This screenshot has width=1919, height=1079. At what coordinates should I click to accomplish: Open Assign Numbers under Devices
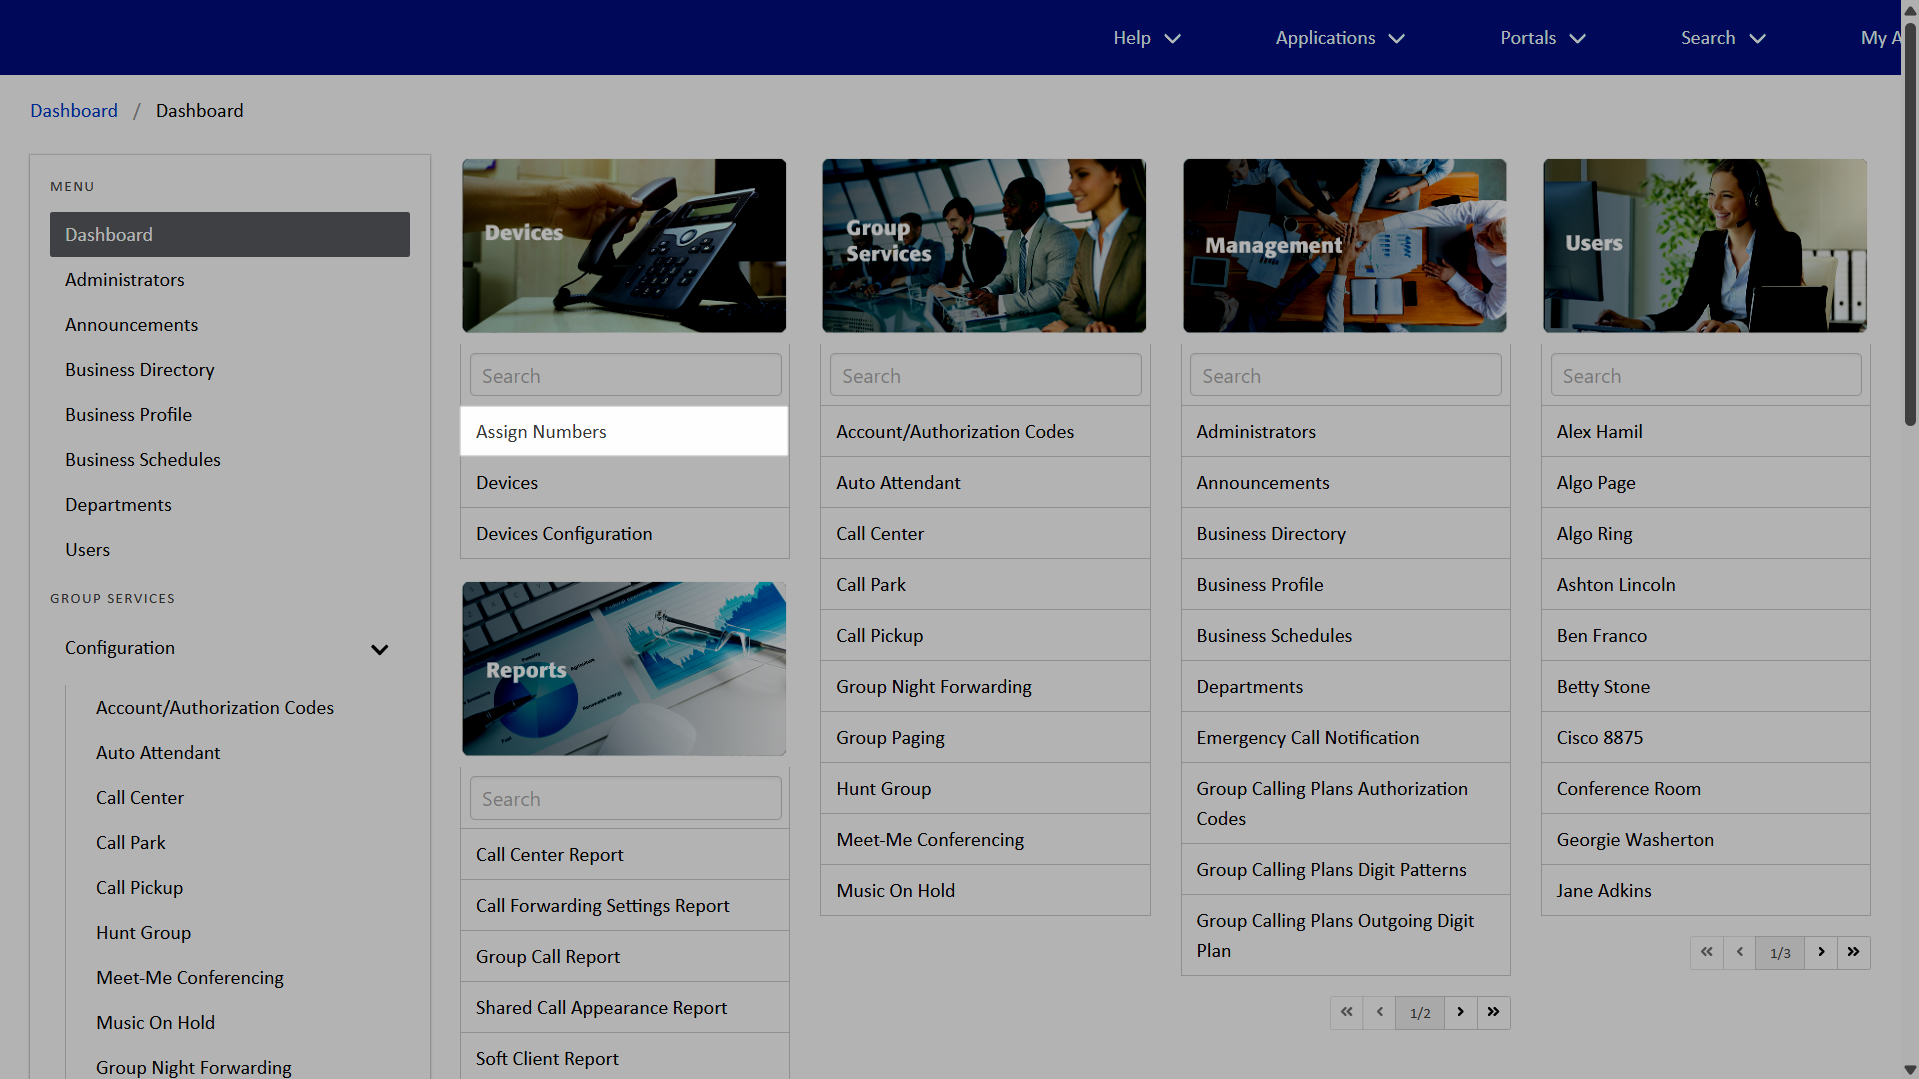541,432
